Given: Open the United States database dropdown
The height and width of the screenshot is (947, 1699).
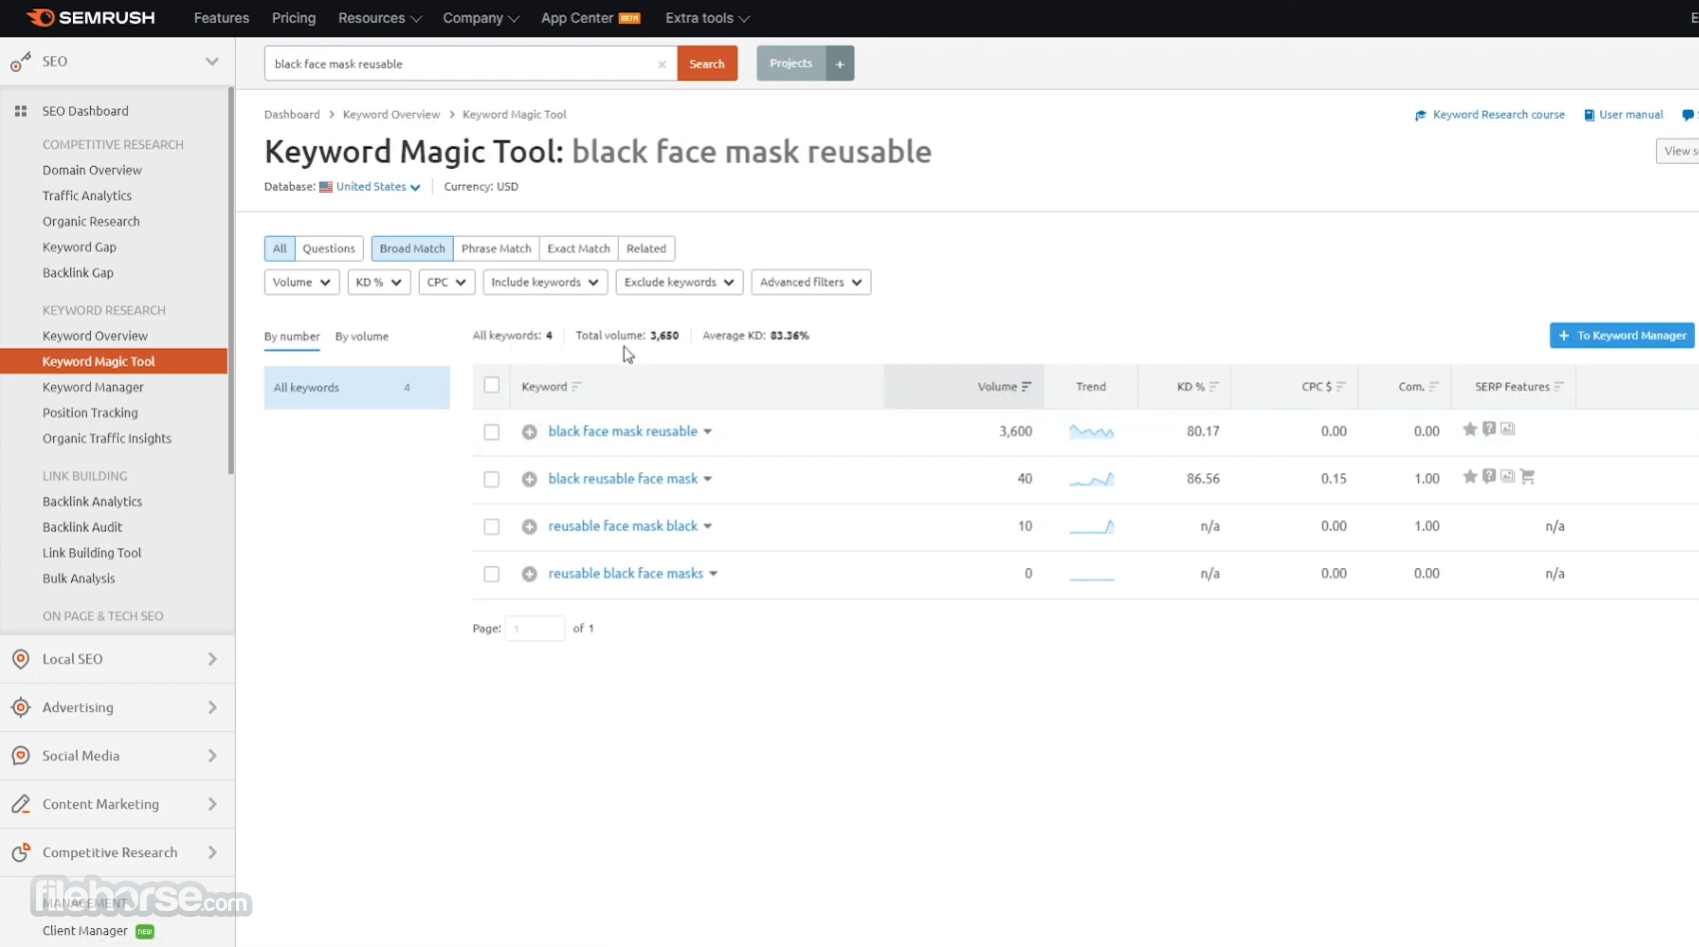Looking at the screenshot, I should 378,187.
